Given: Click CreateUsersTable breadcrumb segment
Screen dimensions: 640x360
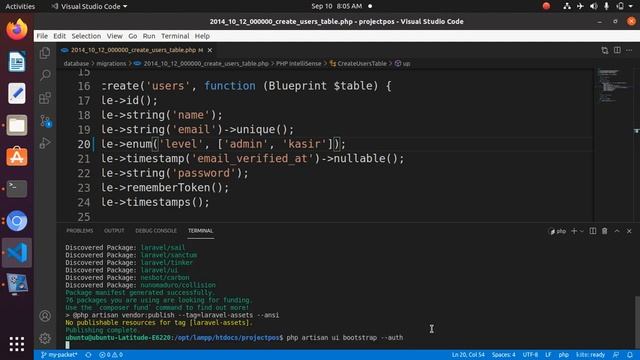Looking at the screenshot, I should 358,64.
